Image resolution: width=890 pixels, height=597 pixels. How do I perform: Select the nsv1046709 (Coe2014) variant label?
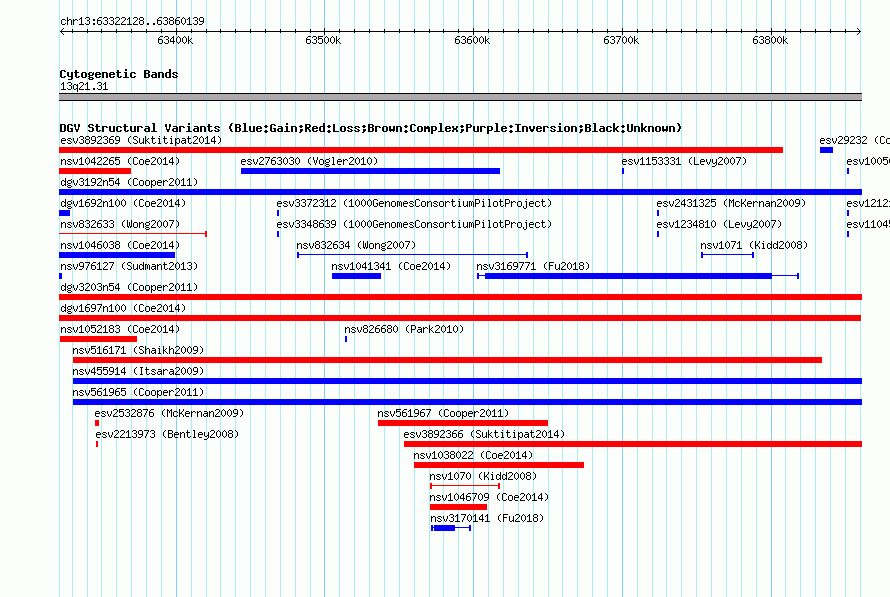point(489,497)
